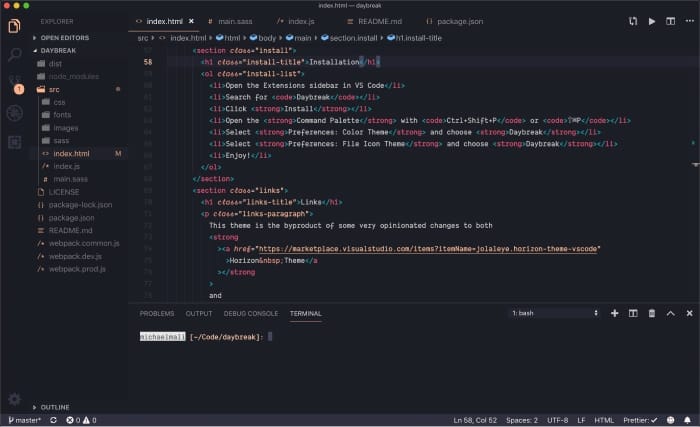700x427 pixels.
Task: Close the terminal panel
Action: 689,313
